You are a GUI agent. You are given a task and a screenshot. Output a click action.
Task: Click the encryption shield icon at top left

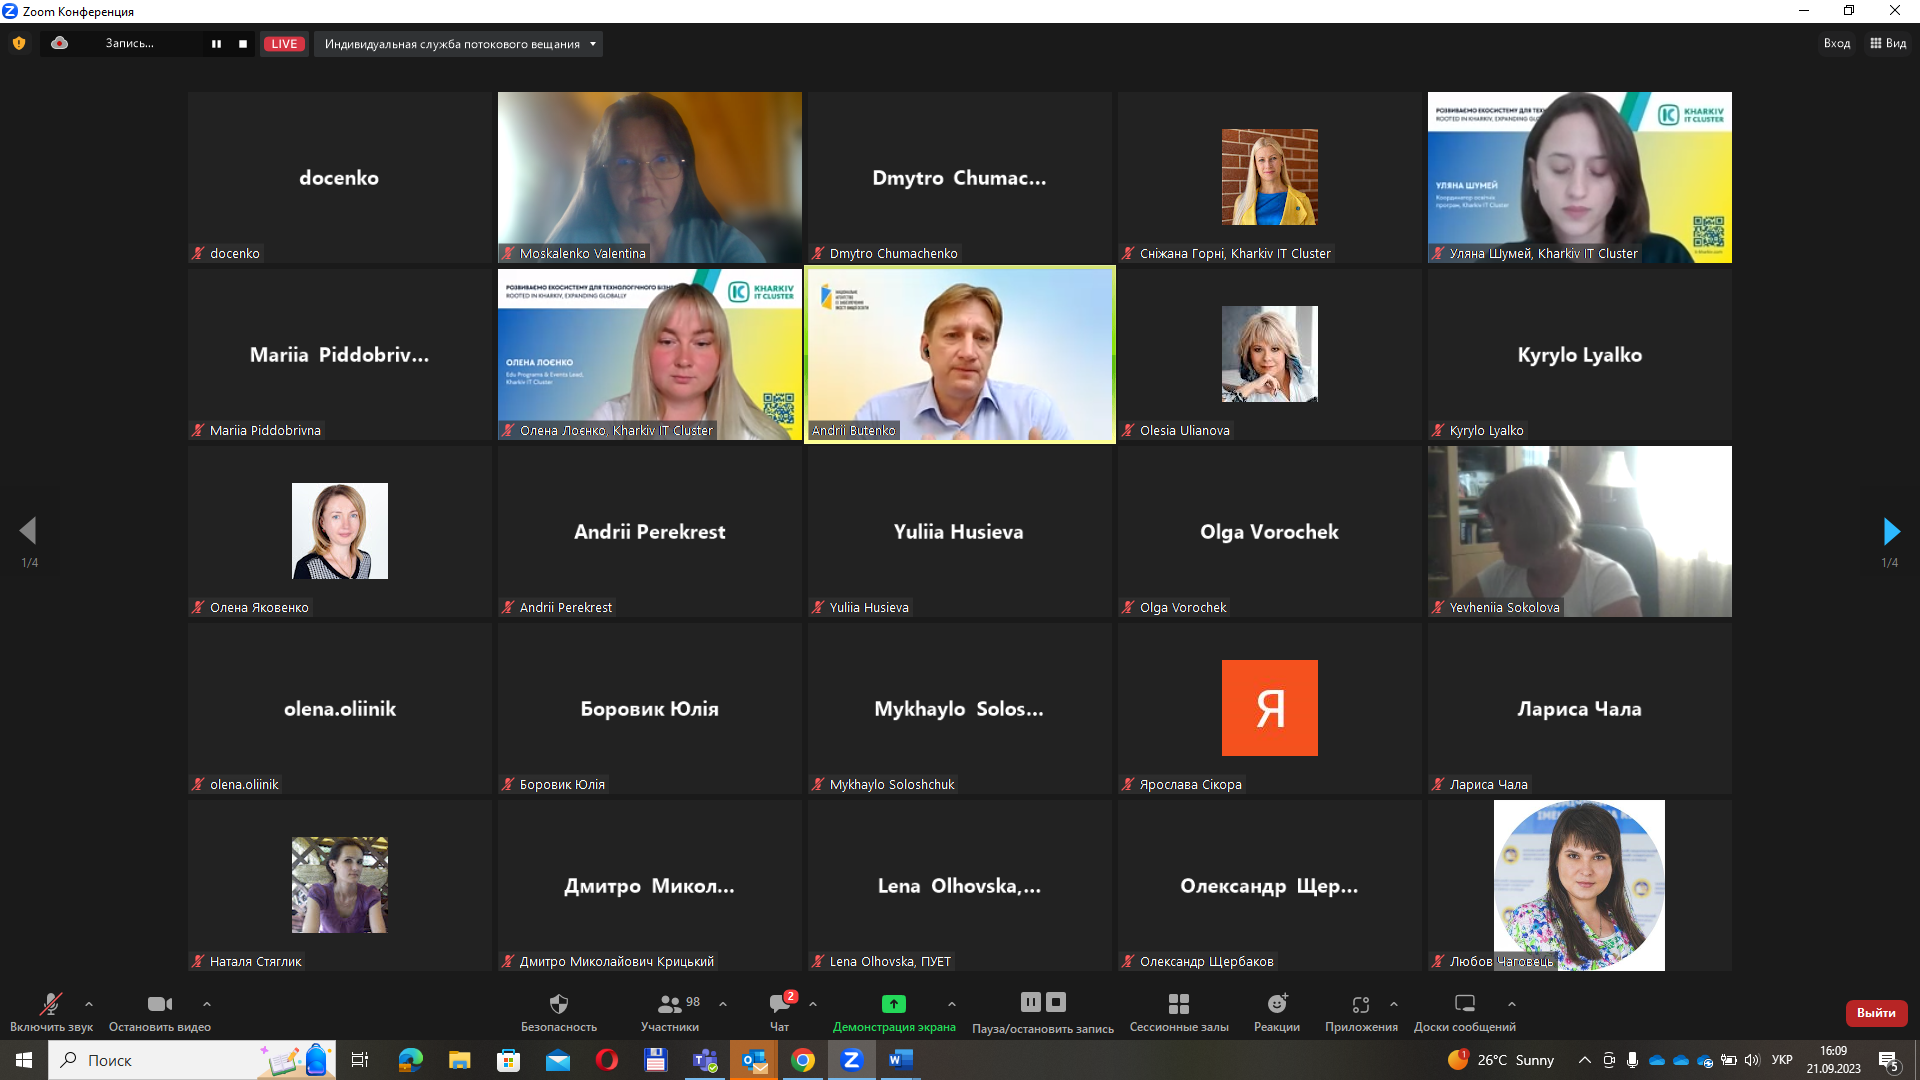pos(18,43)
